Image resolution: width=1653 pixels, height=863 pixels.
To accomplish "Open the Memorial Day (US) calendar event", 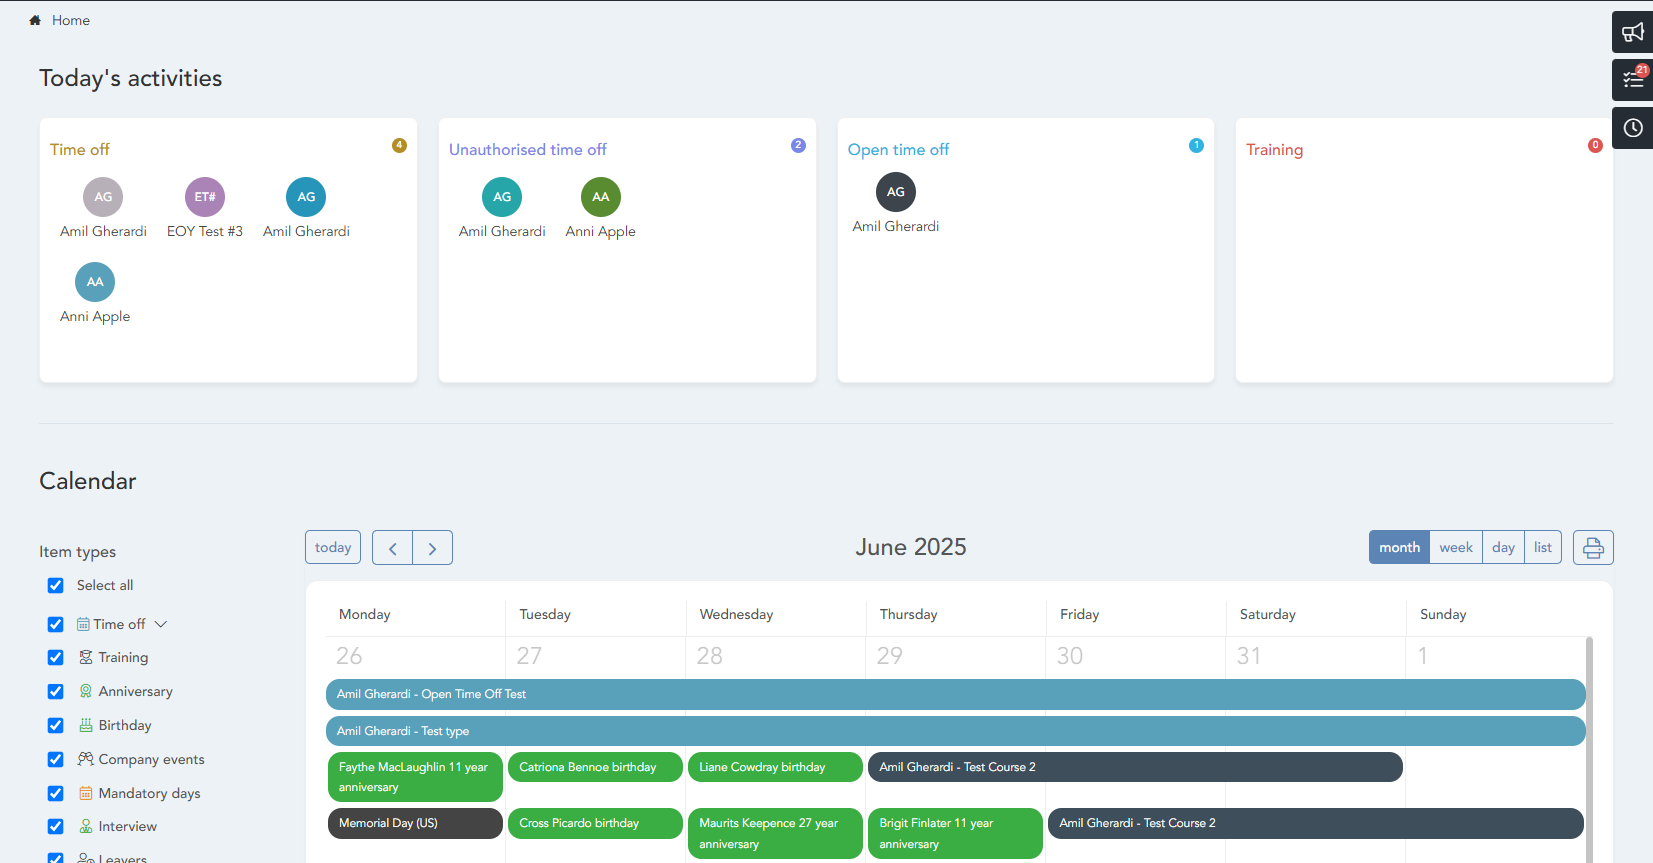I will 414,823.
